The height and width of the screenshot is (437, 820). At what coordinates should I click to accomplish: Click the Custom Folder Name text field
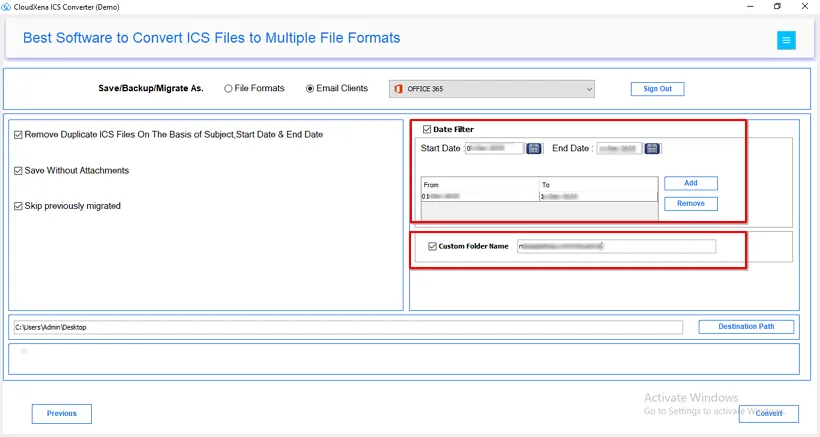(617, 246)
